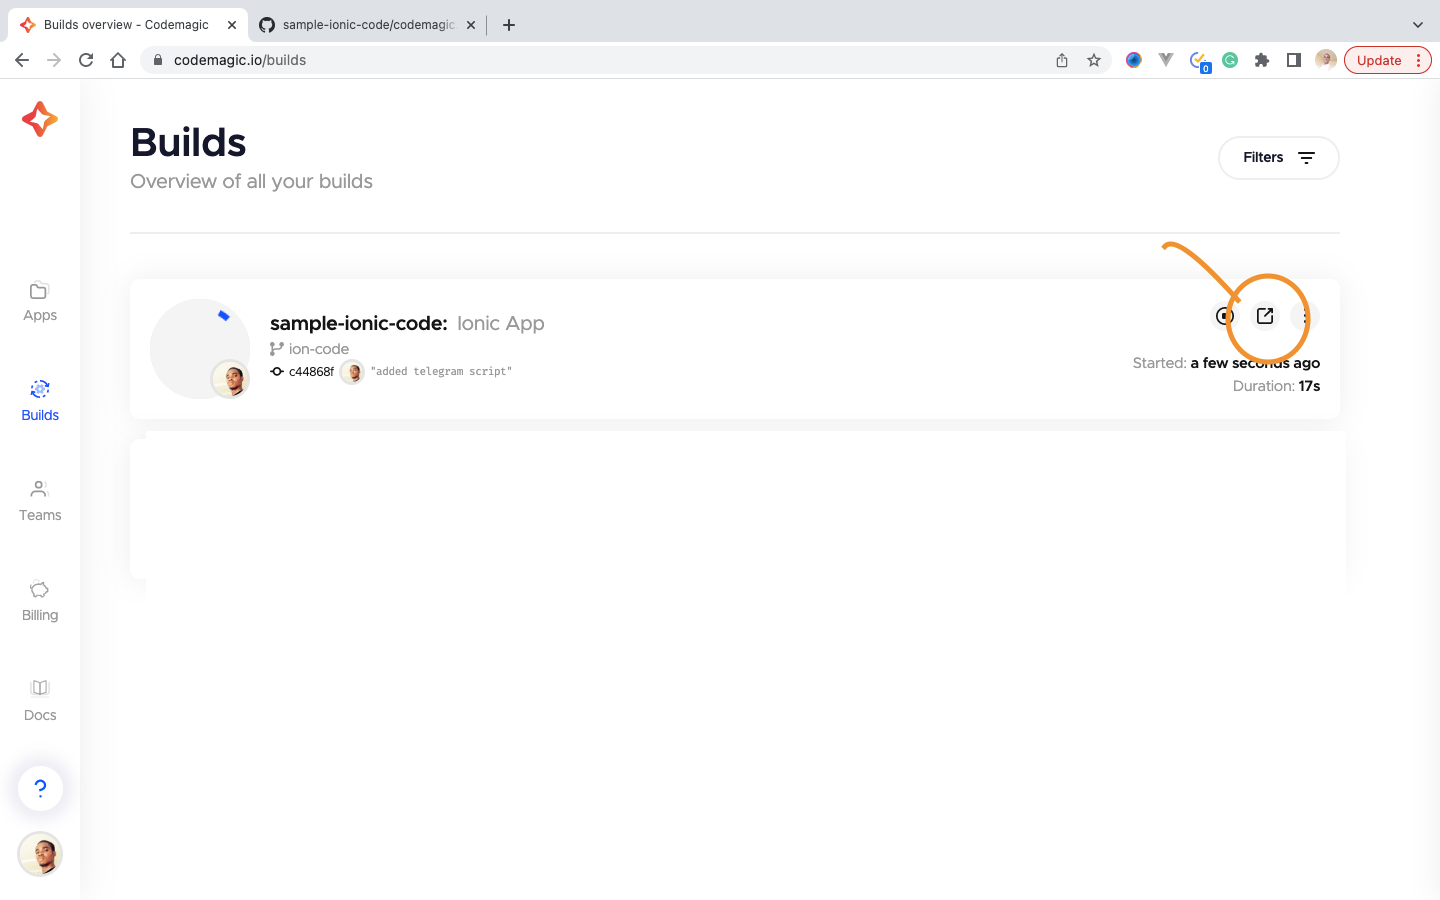Go to Builds in the sidebar
The height and width of the screenshot is (900, 1440).
point(40,402)
